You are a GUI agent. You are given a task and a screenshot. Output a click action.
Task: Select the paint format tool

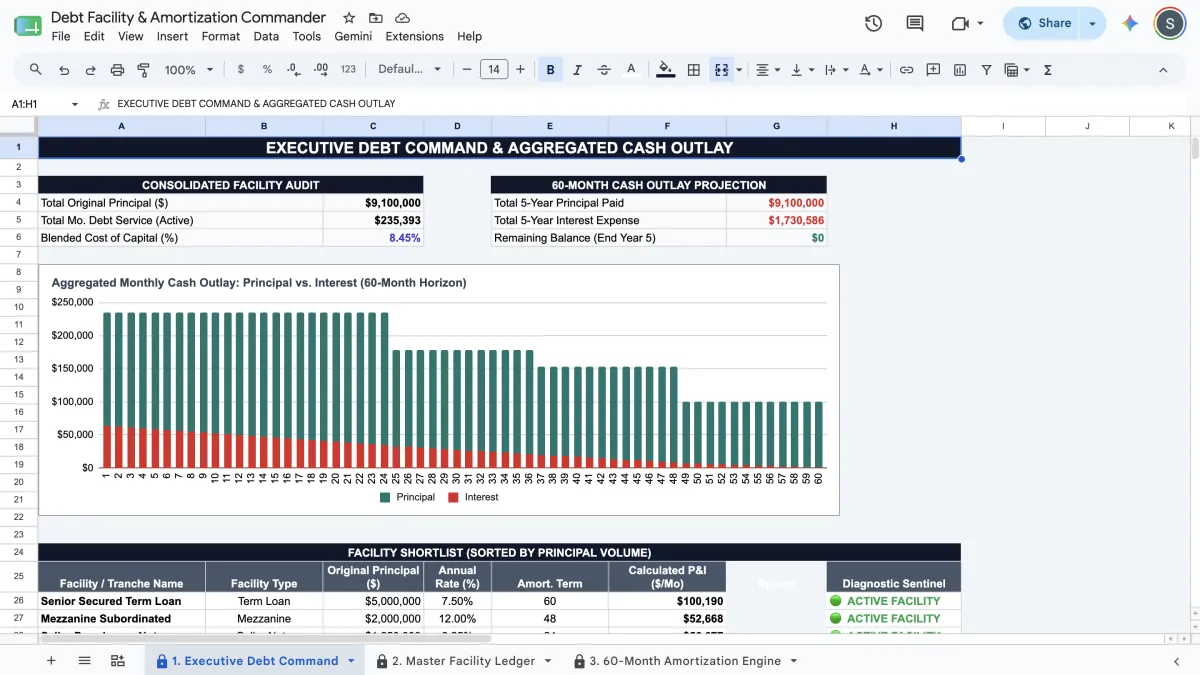143,70
